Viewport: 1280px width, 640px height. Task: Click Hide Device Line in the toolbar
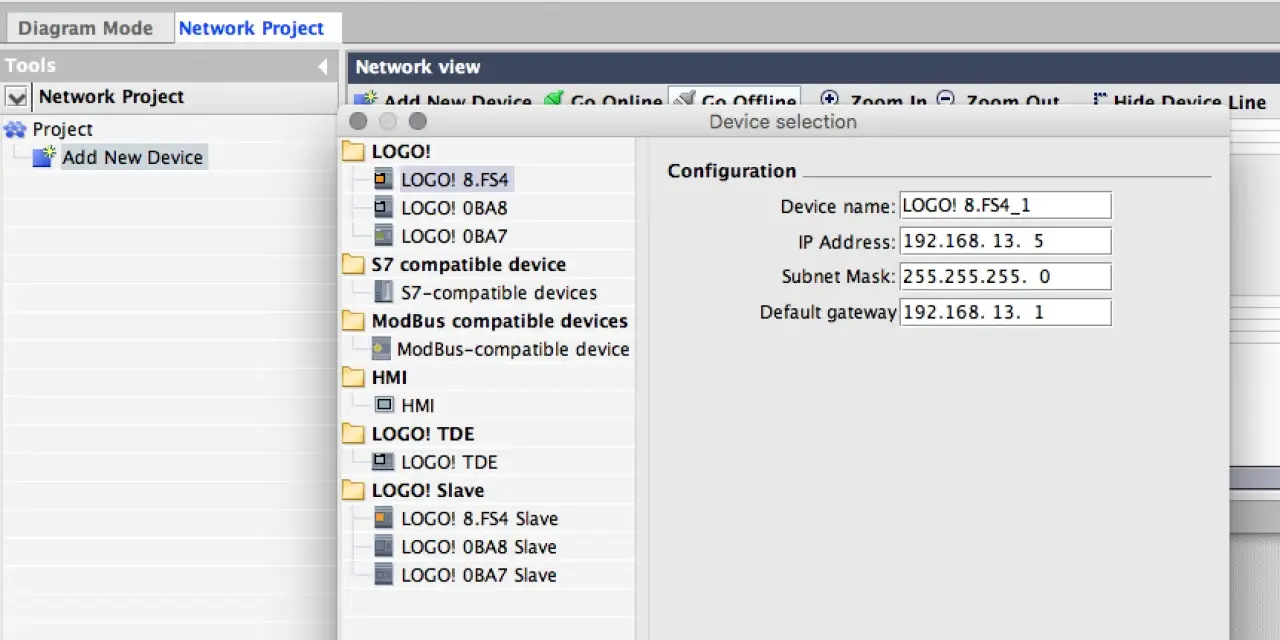[1179, 102]
